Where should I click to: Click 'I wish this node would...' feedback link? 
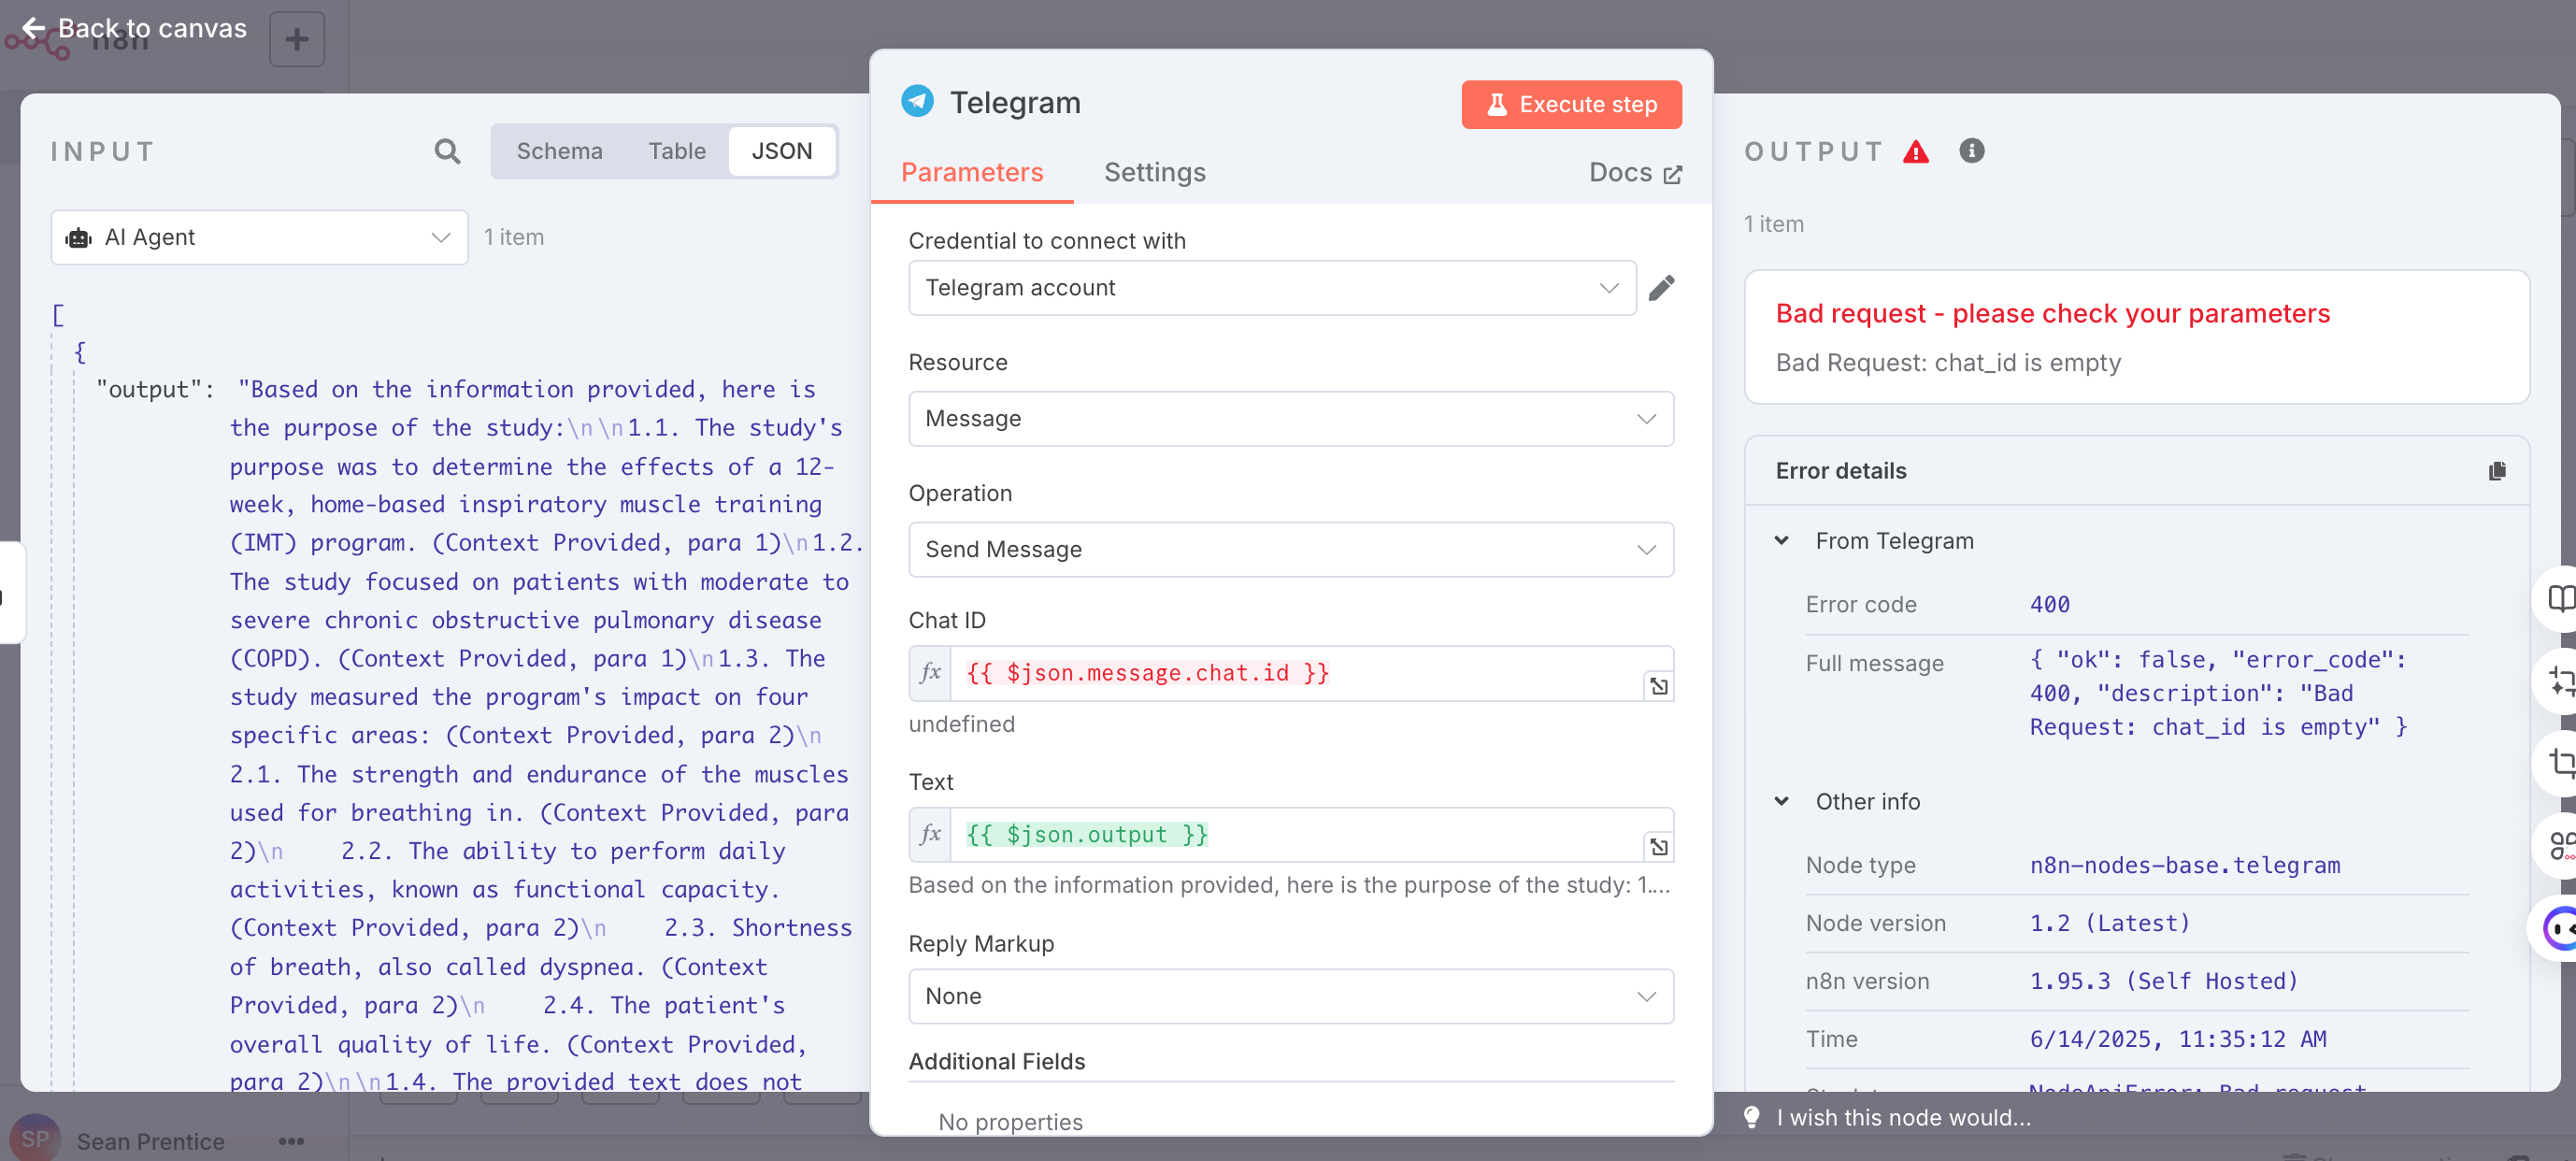click(1902, 1117)
